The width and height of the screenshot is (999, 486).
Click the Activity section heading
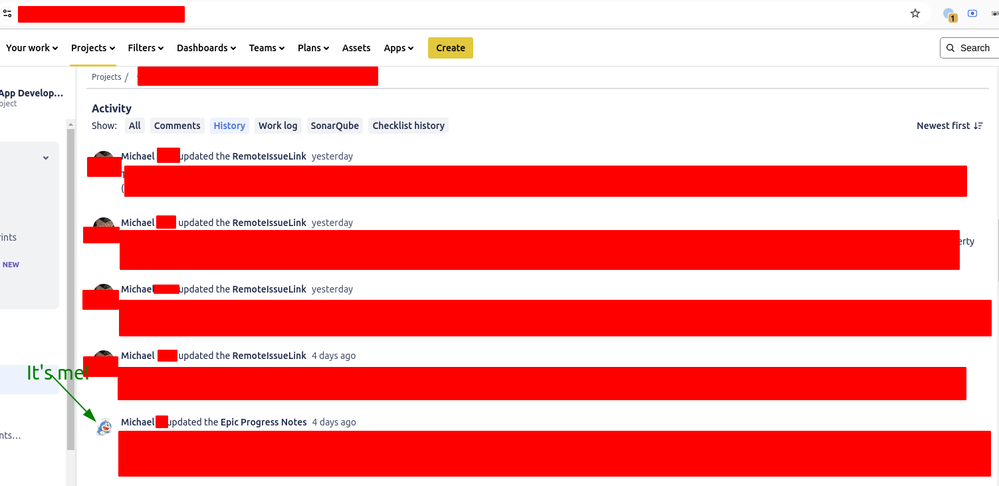(x=111, y=108)
